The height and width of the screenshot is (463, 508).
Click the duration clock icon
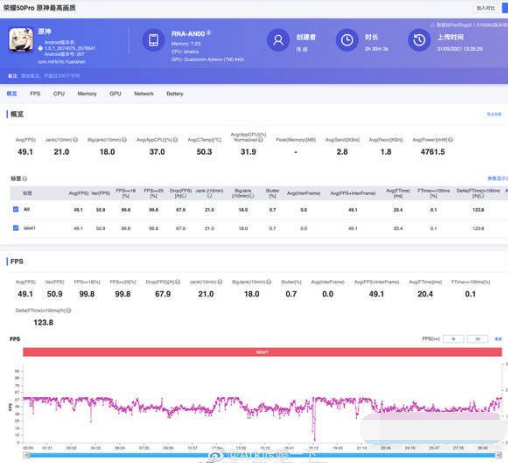click(347, 40)
